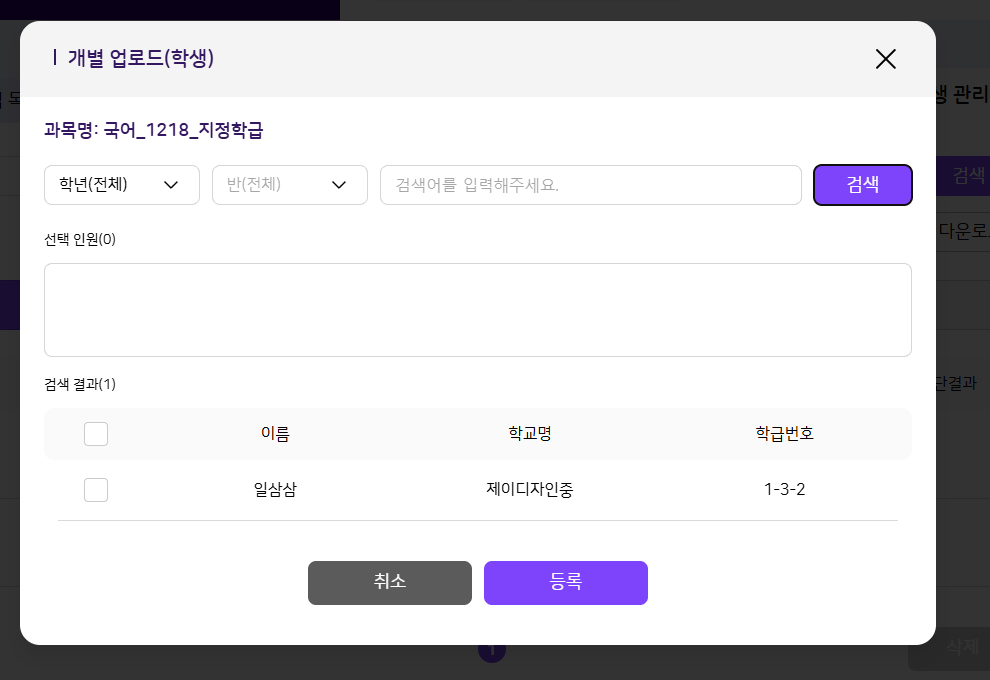Close the 개별 업로드(학생) dialog with X
The width and height of the screenshot is (990, 680).
(x=885, y=59)
